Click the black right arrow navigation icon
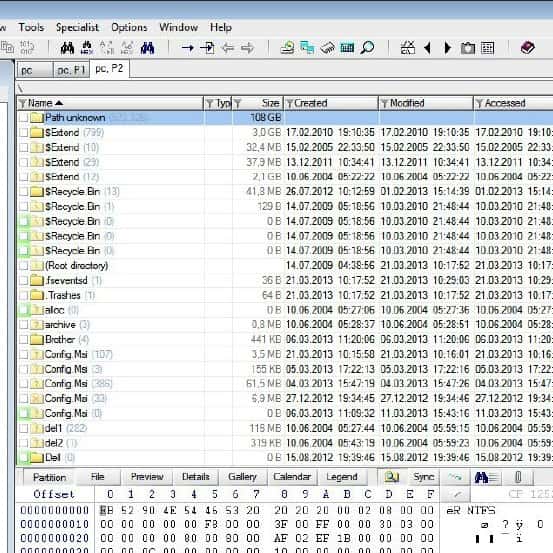 pos(448,48)
